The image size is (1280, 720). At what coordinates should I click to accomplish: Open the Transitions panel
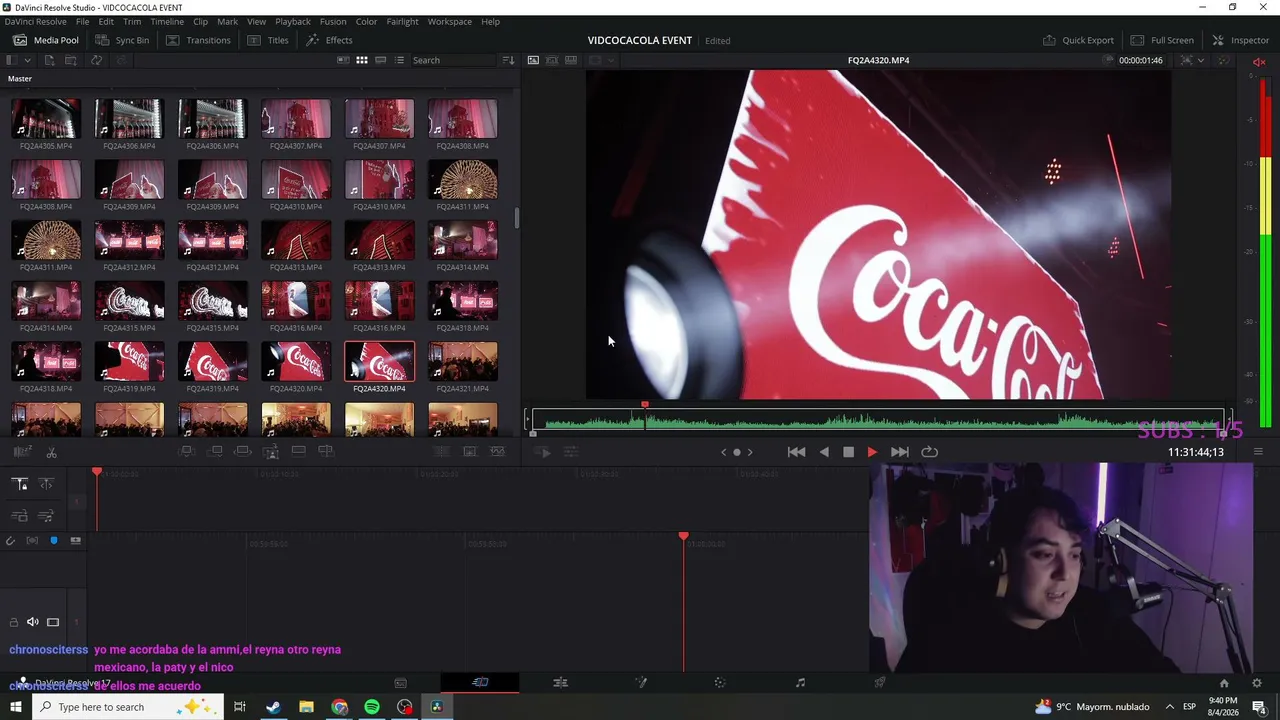pos(198,40)
